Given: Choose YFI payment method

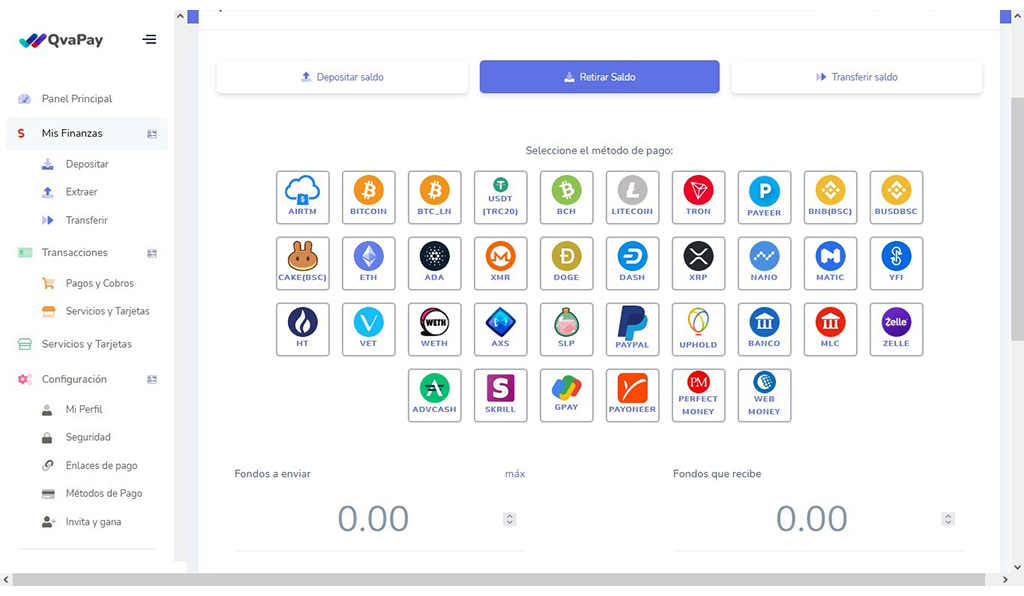Looking at the screenshot, I should [x=896, y=263].
